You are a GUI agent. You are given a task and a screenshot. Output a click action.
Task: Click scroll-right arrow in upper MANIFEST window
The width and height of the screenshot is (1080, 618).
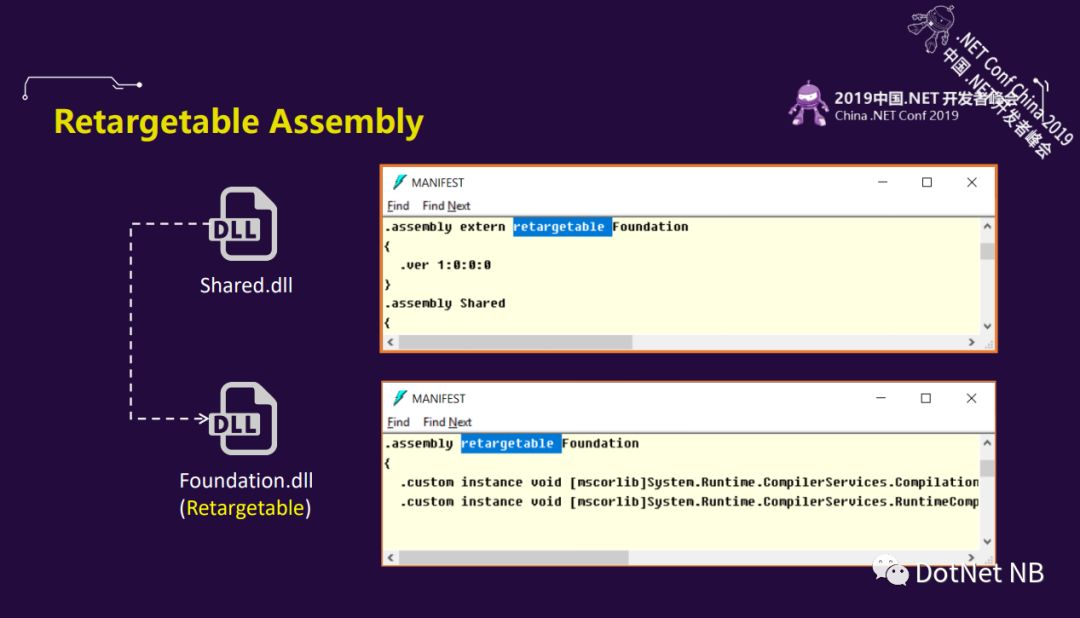pos(972,342)
